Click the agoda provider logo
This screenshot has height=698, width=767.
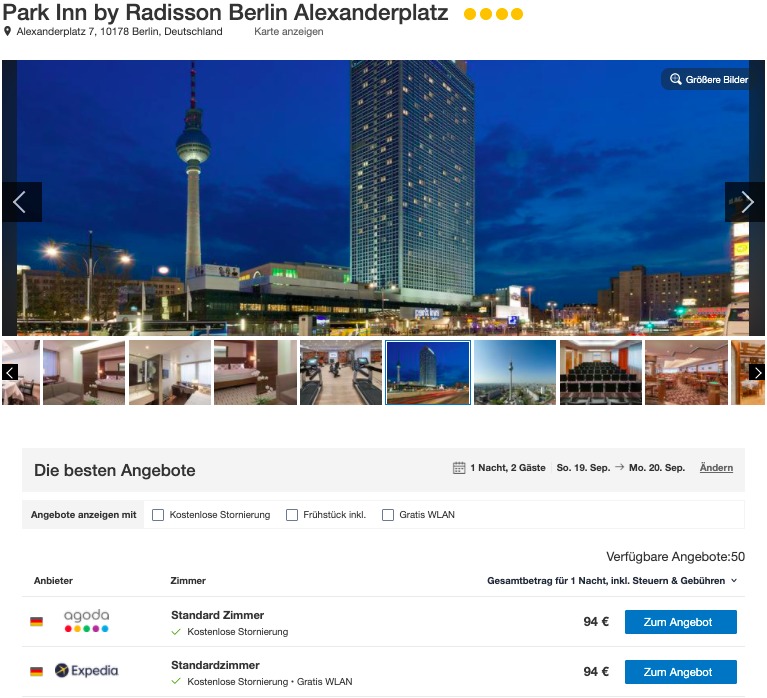click(87, 621)
